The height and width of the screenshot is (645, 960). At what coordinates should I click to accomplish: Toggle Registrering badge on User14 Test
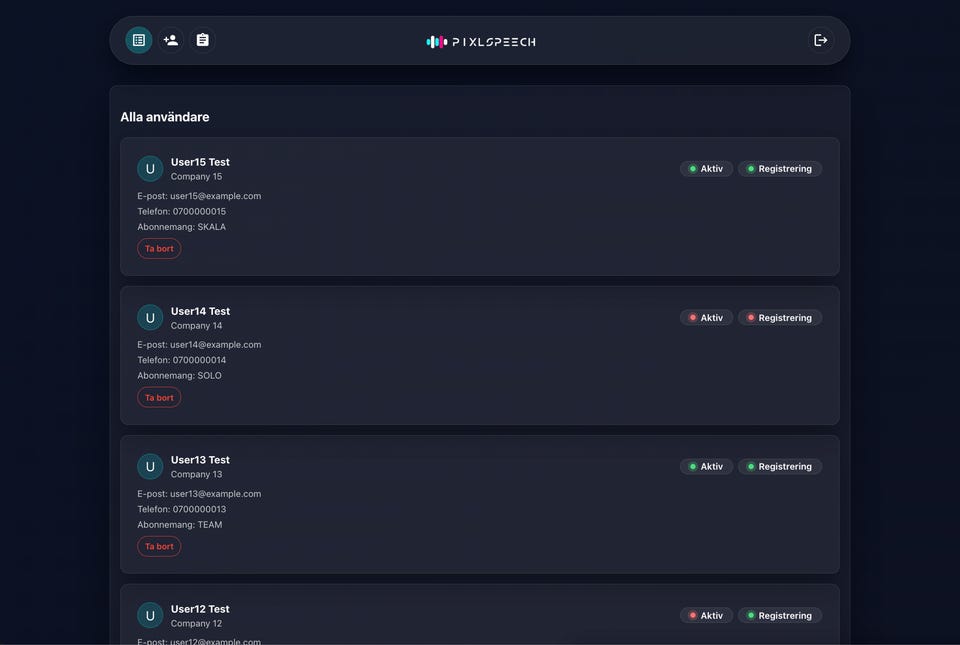780,318
